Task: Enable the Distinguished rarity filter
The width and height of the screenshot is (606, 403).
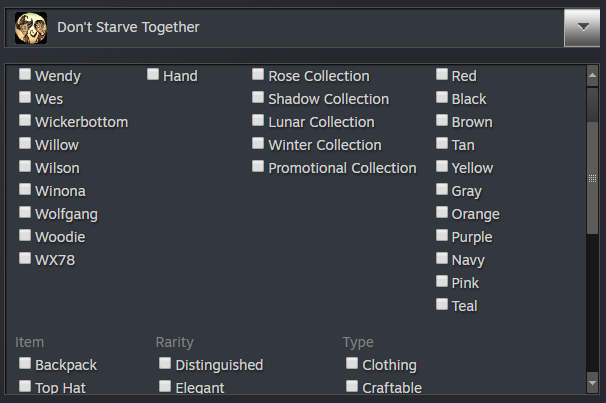Action: tap(166, 364)
